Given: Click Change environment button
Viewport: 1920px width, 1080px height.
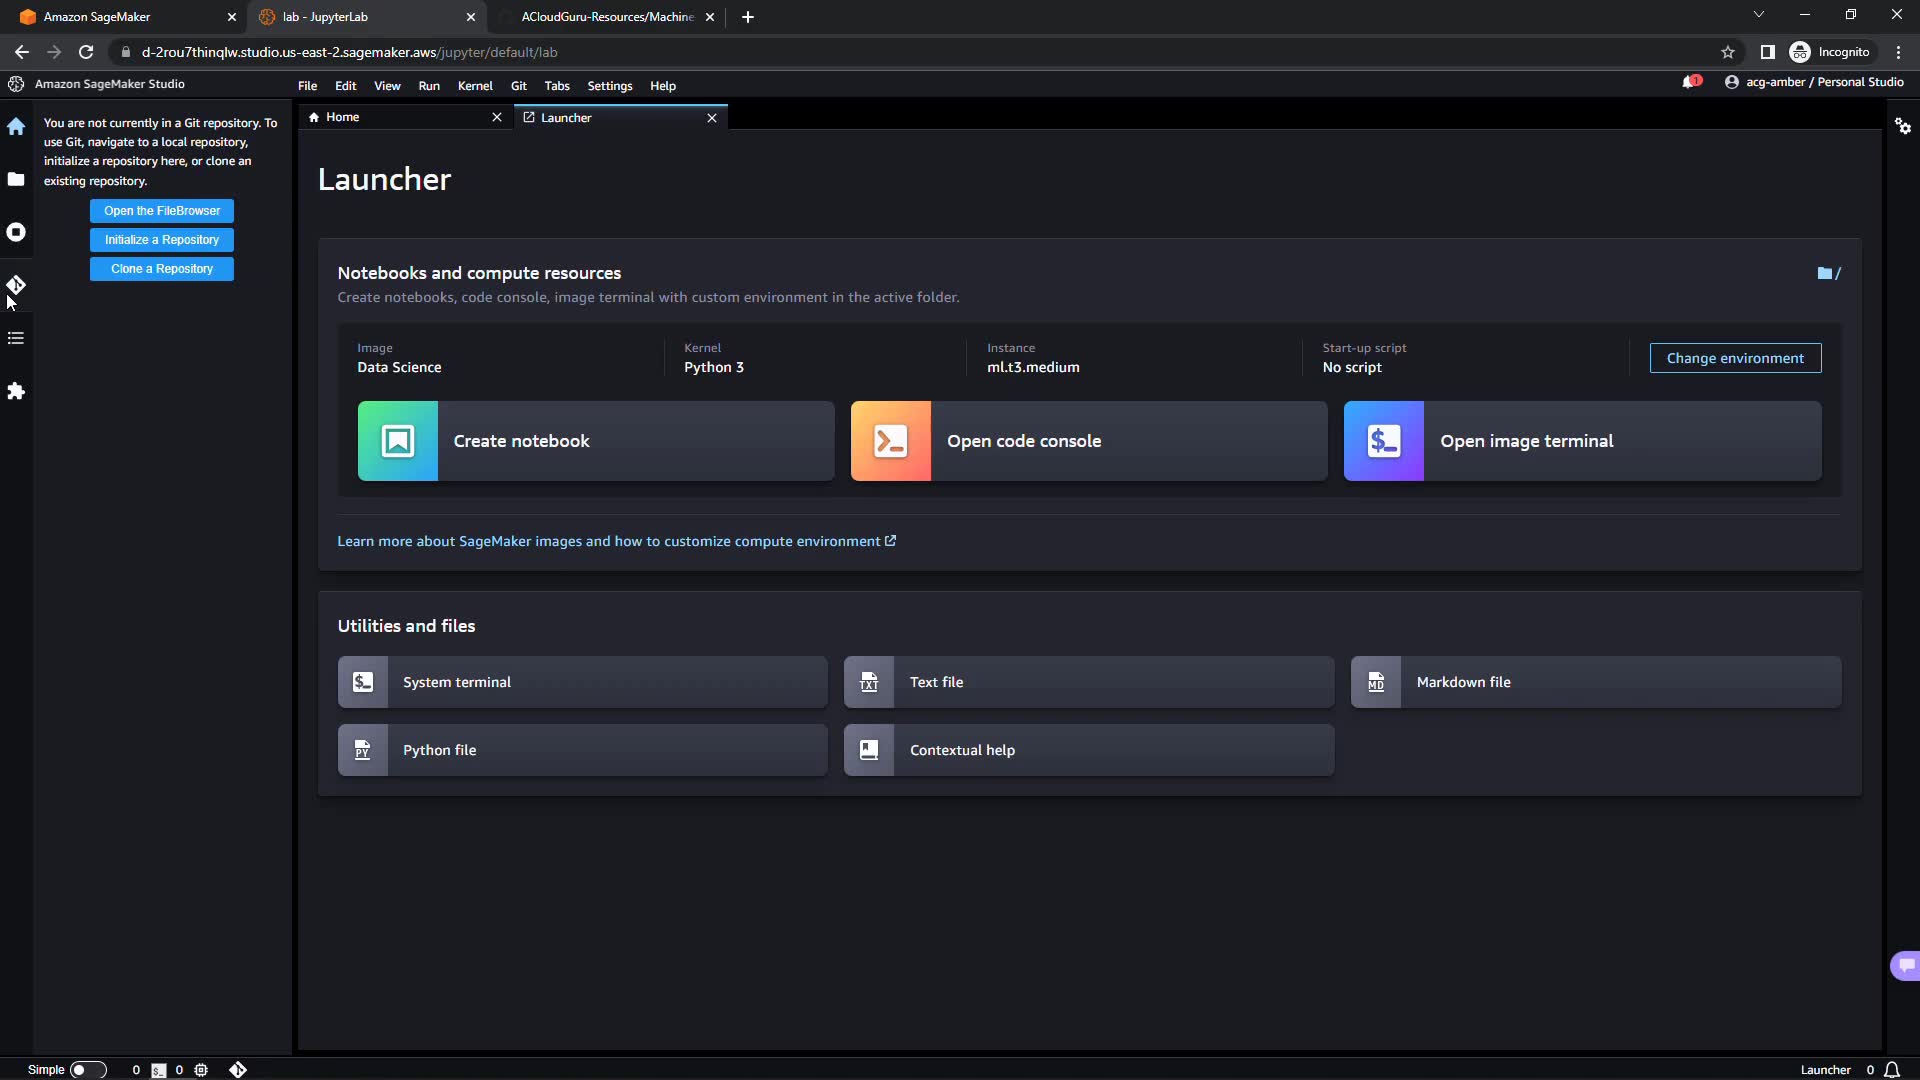Looking at the screenshot, I should coord(1735,358).
